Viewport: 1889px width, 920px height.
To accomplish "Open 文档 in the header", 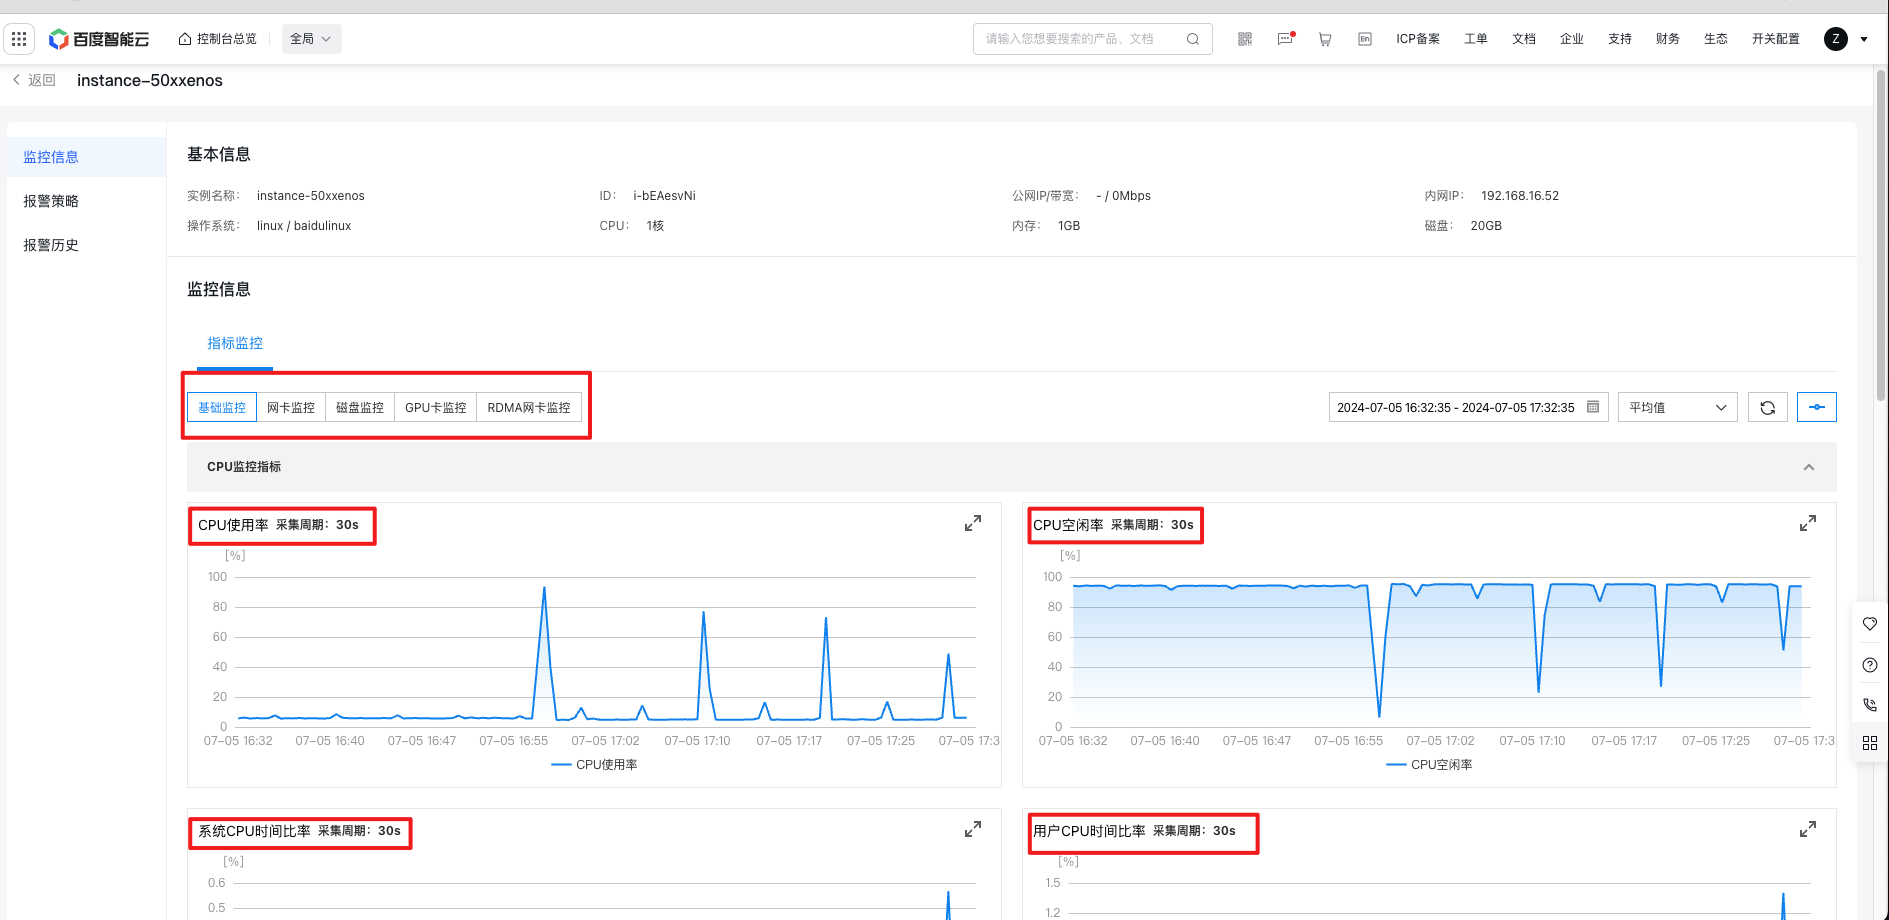I will pos(1524,39).
